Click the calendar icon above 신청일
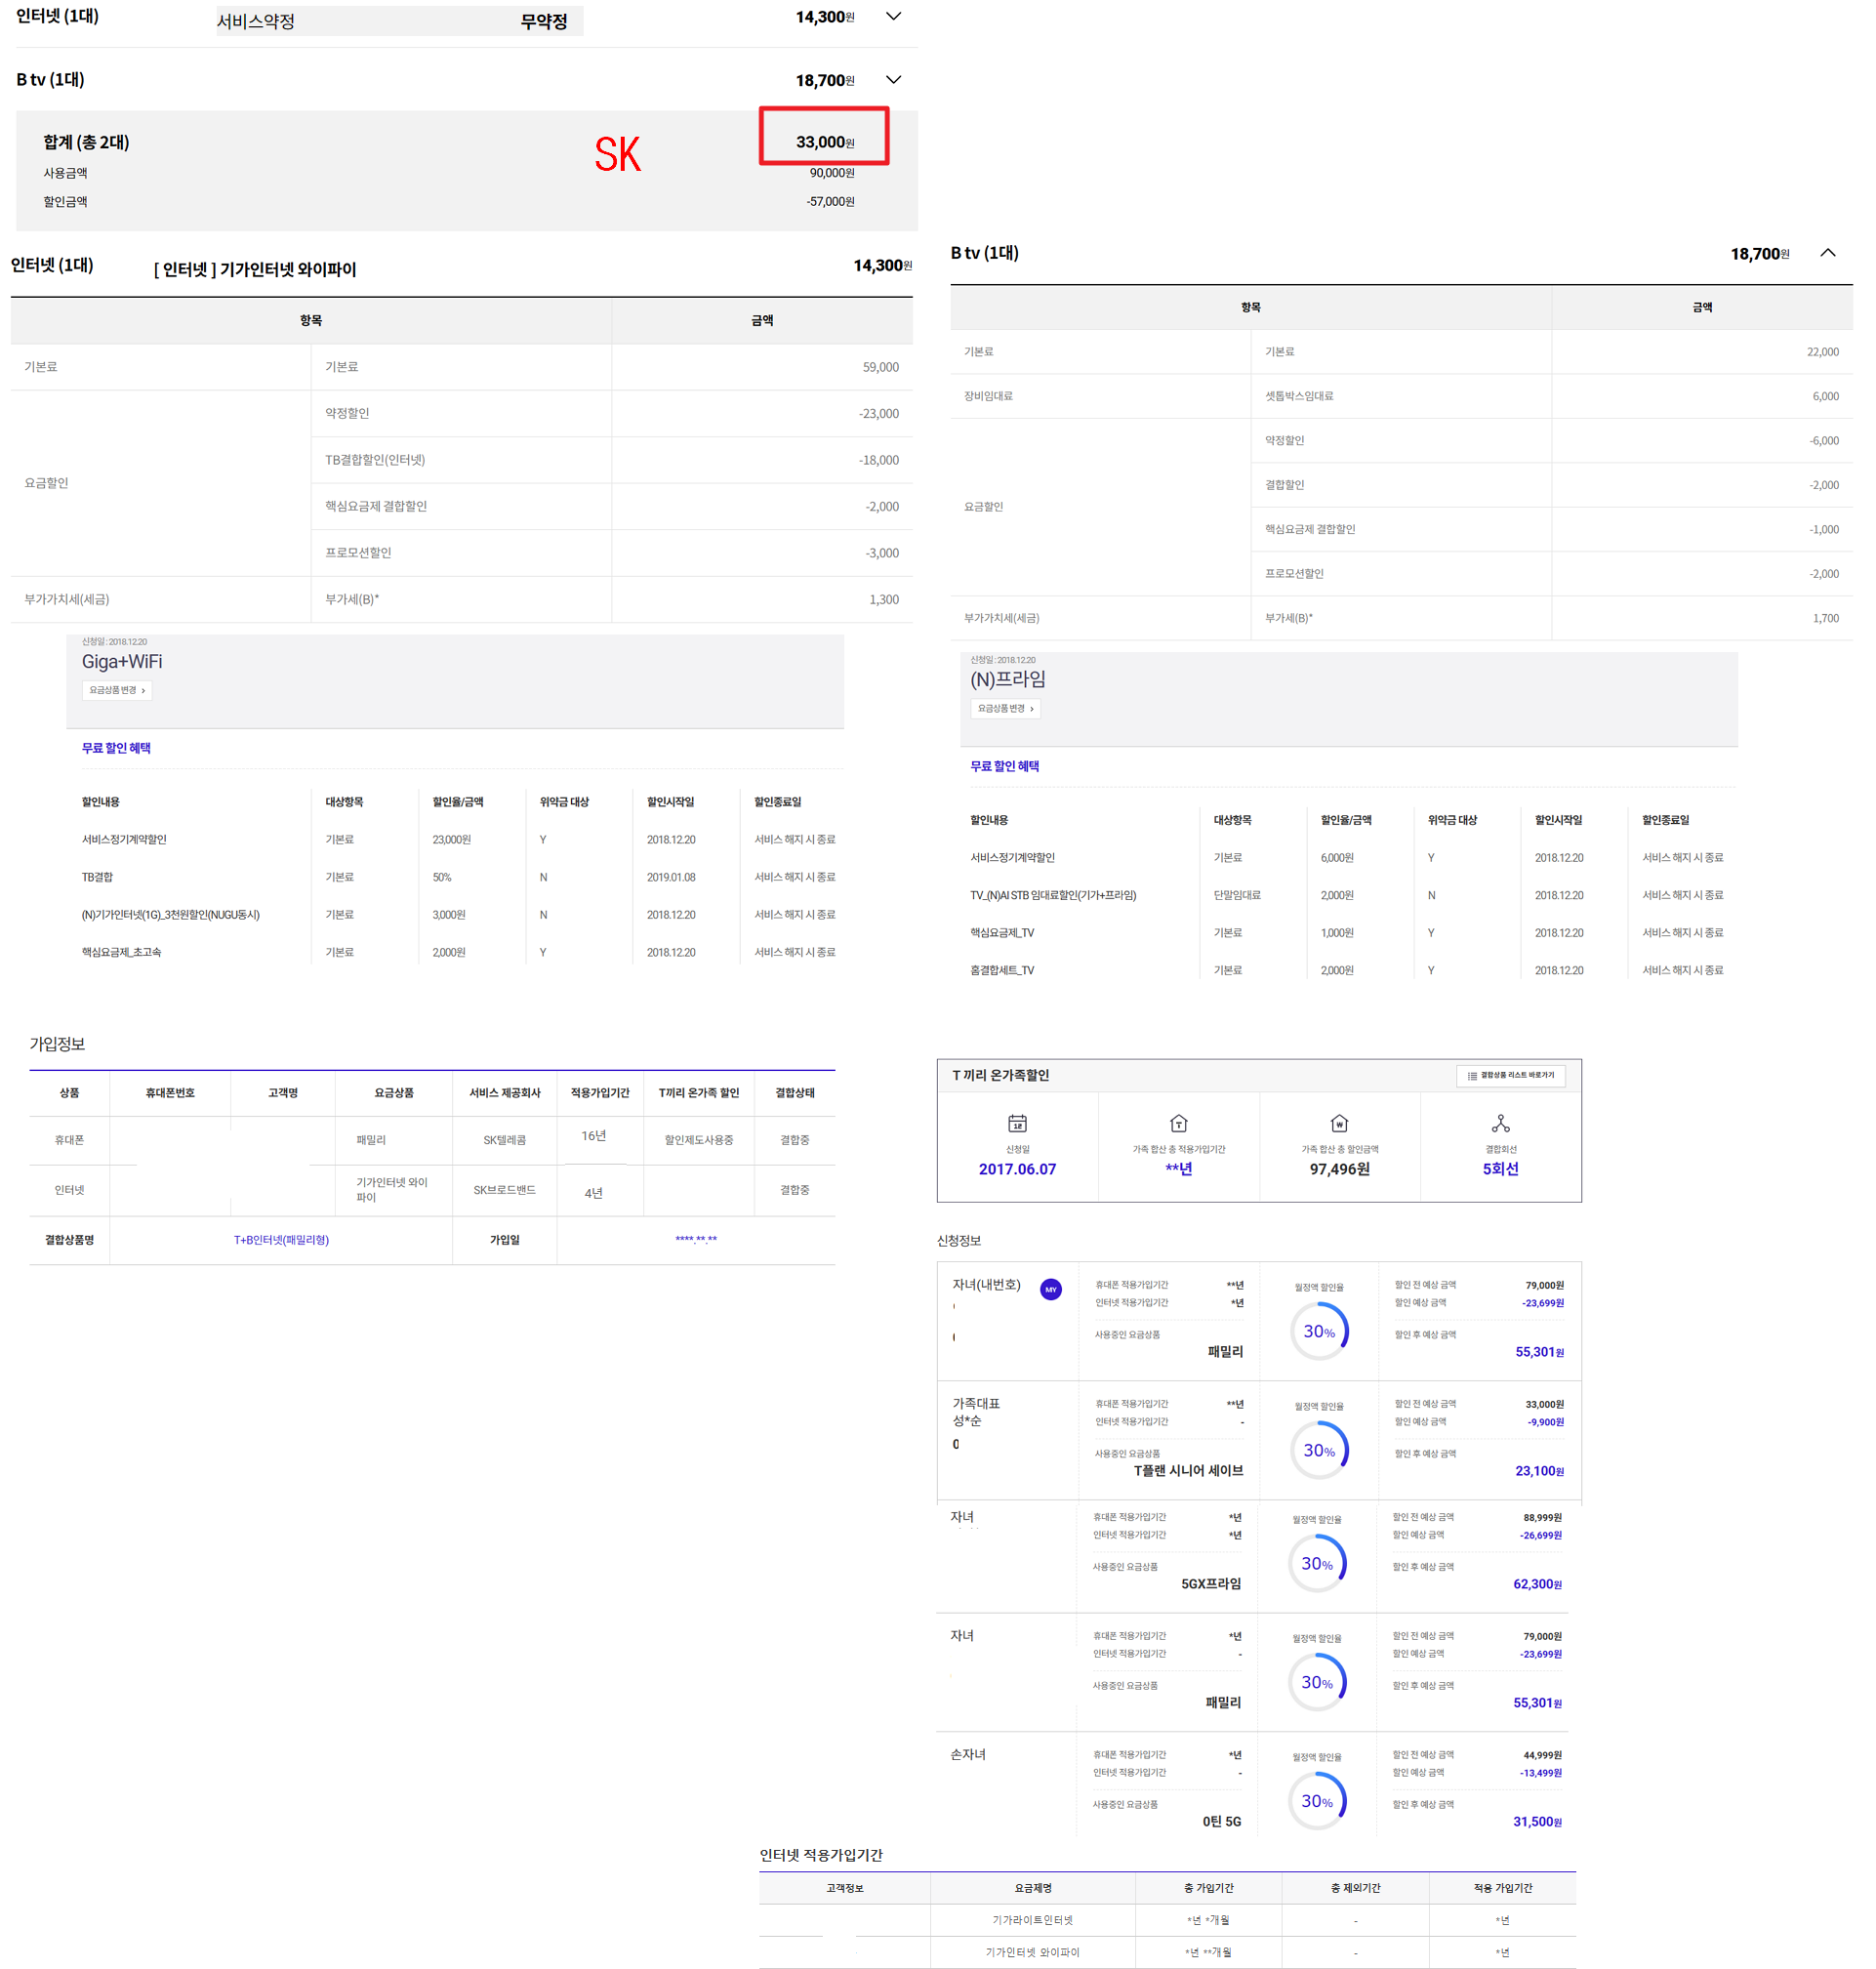 (x=1017, y=1123)
